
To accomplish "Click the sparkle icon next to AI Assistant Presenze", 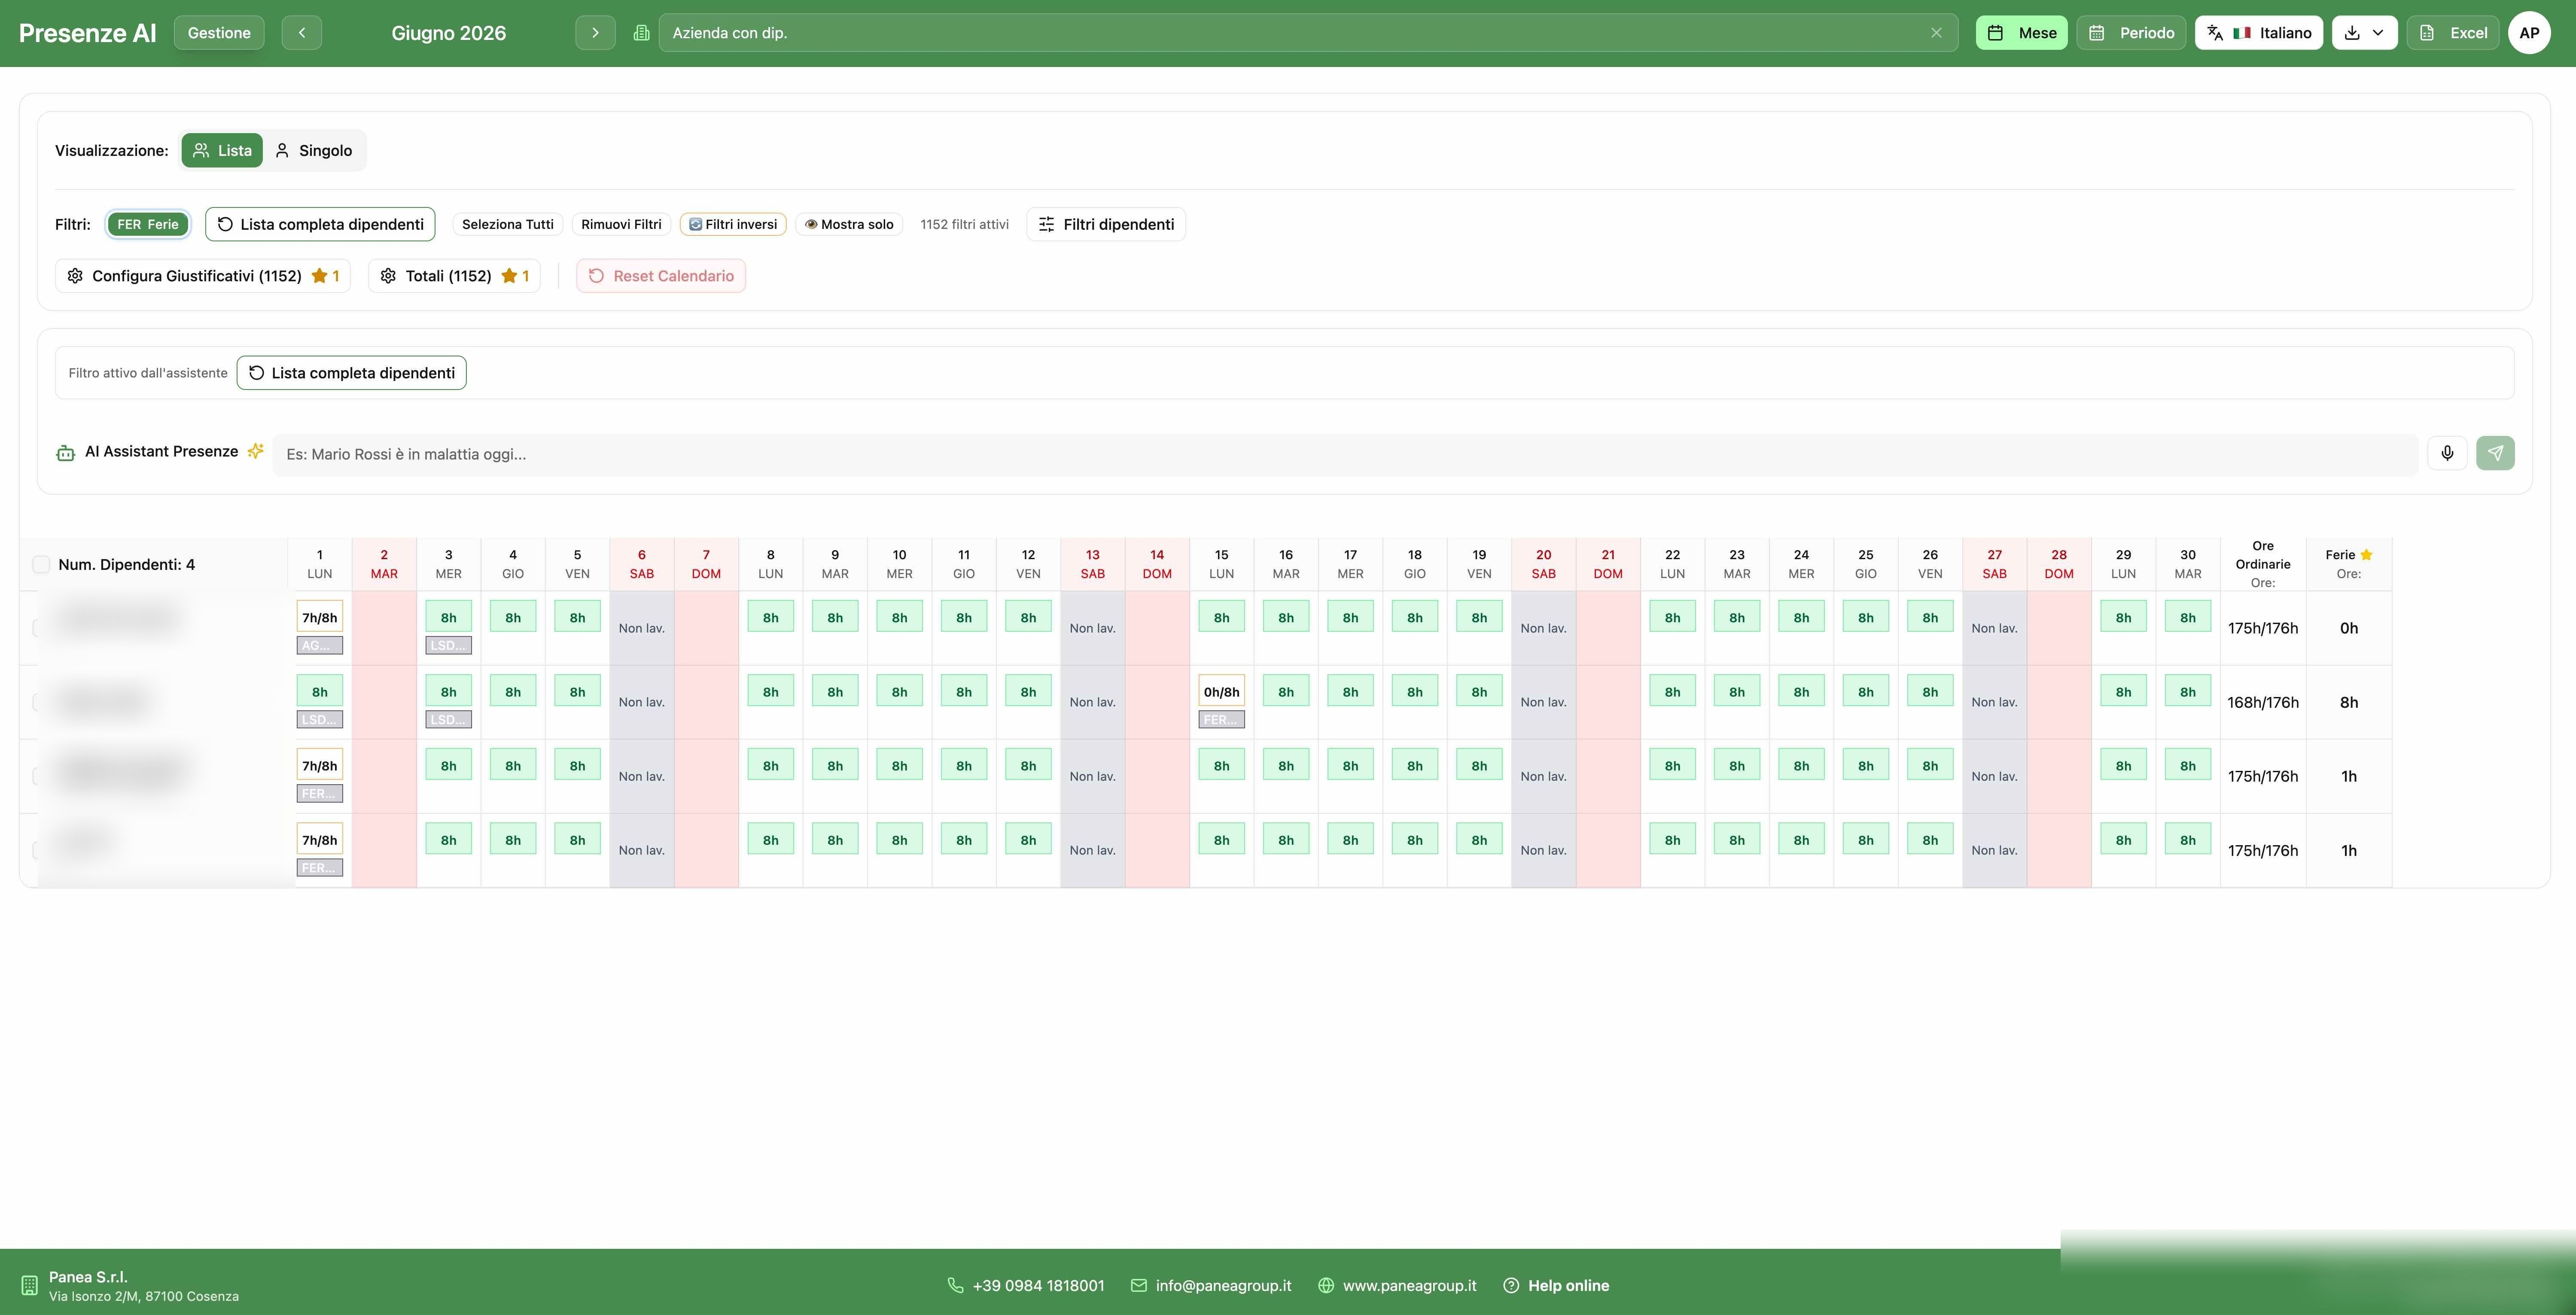I will [x=256, y=451].
